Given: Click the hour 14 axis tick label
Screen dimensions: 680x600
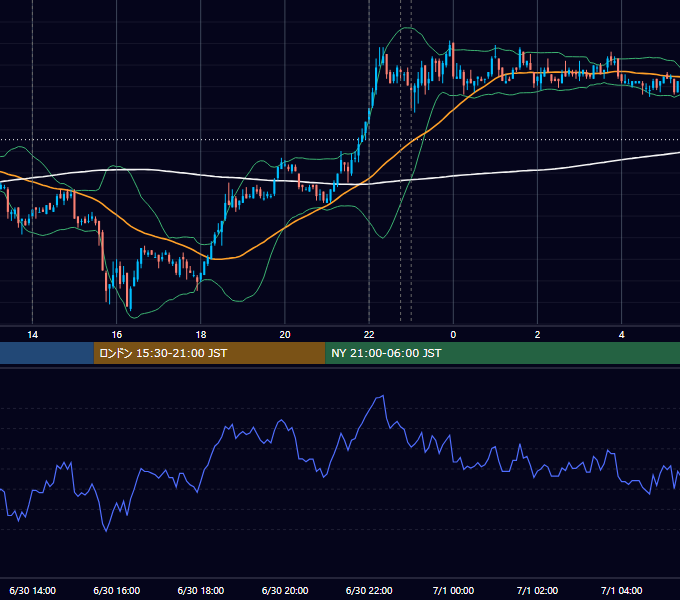Looking at the screenshot, I should pos(33,335).
